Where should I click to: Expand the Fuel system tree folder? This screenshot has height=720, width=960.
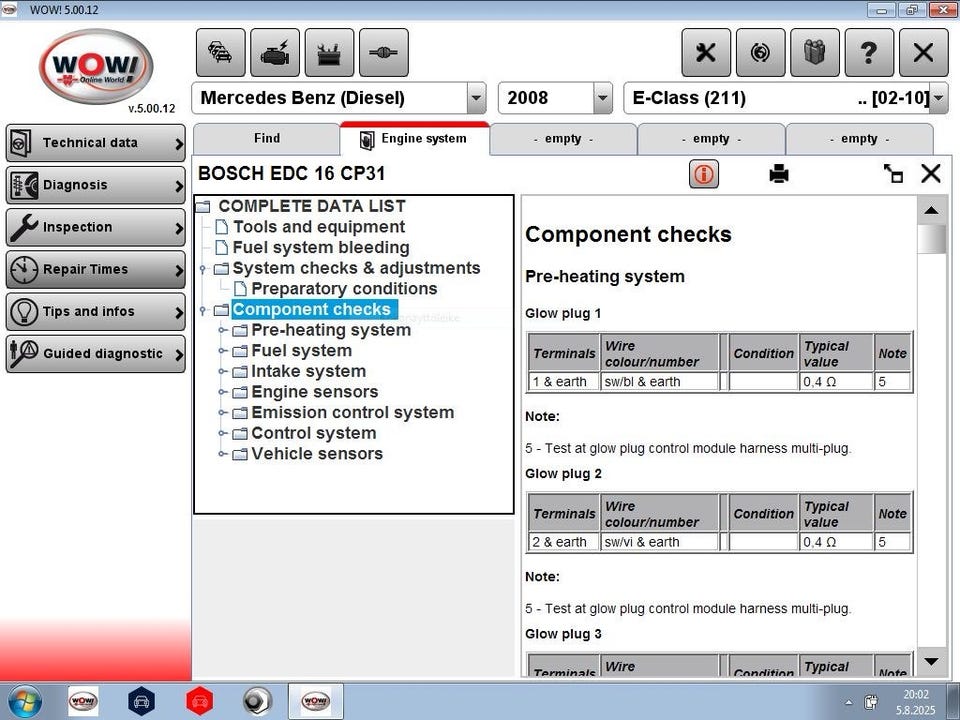click(x=223, y=351)
